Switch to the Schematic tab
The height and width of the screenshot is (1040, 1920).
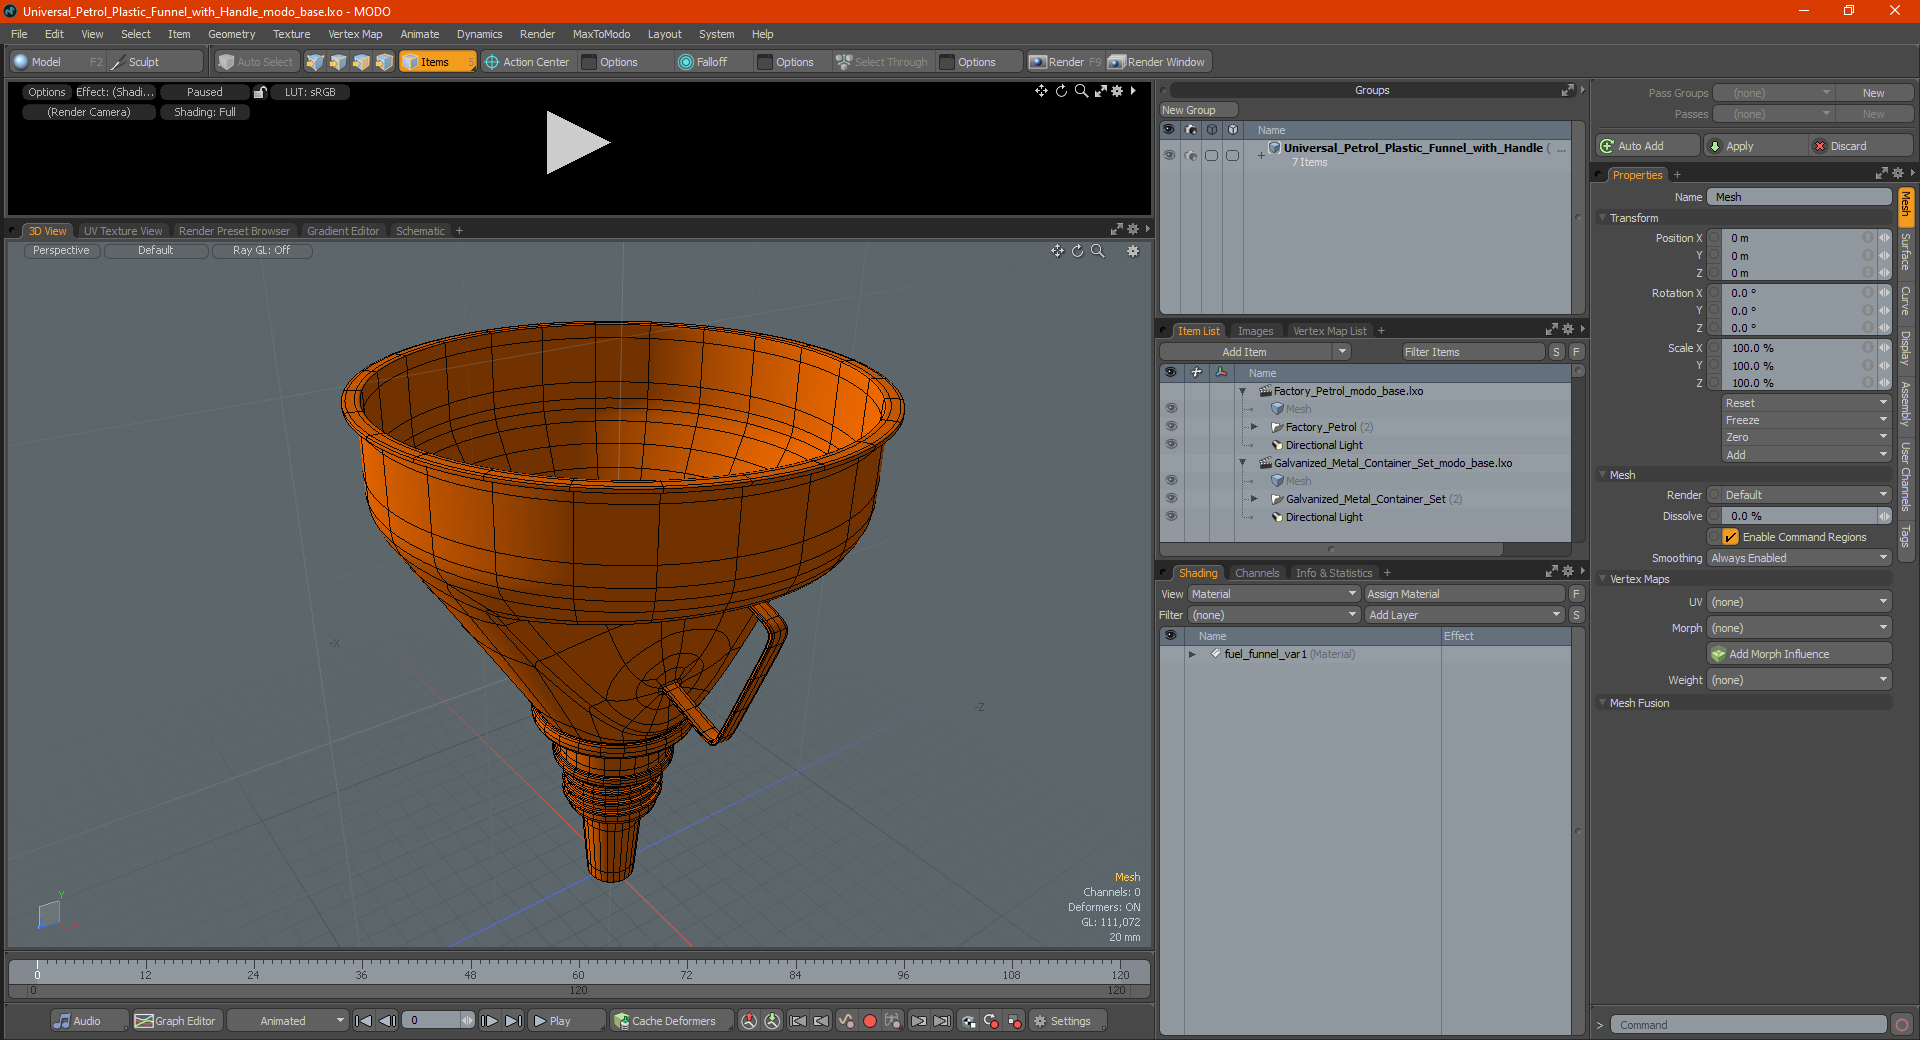click(420, 231)
